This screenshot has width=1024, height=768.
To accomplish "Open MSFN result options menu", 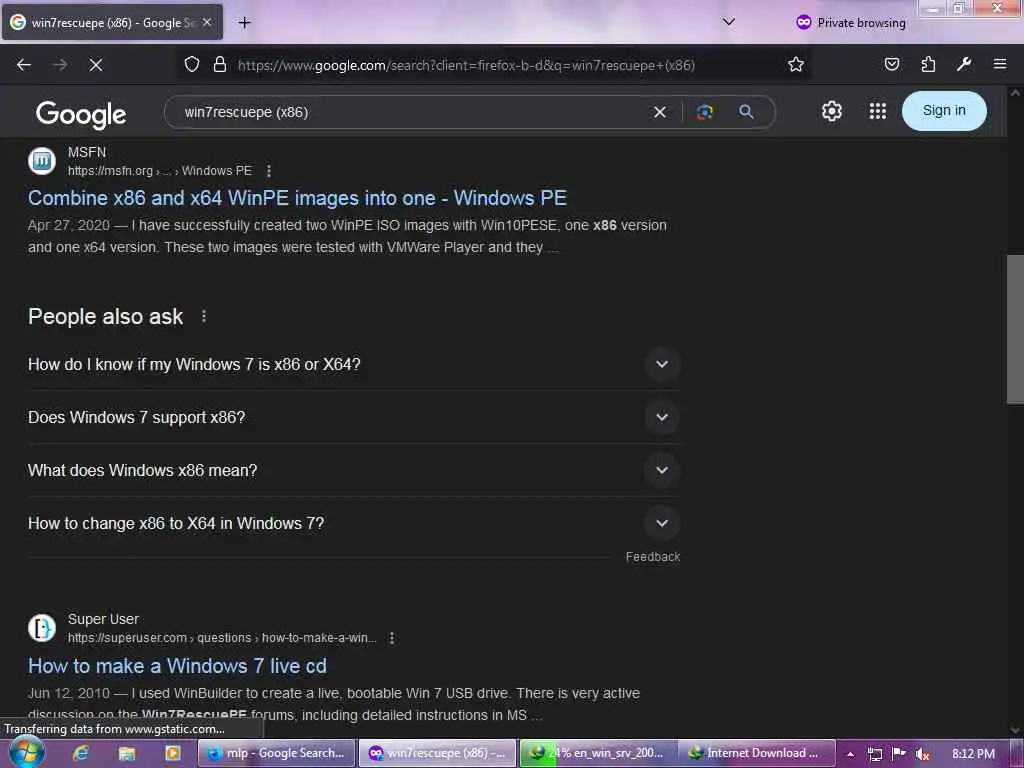I will coord(268,171).
